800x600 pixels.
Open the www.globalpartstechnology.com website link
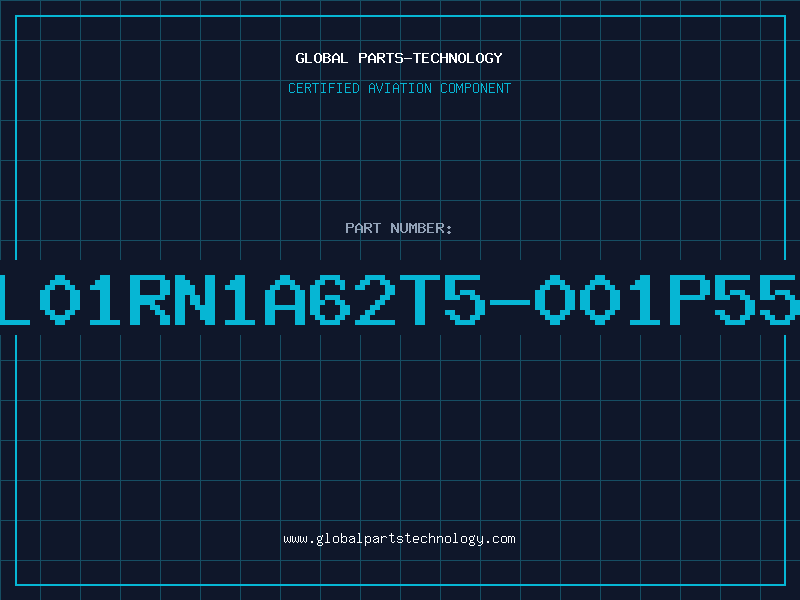click(x=399, y=539)
